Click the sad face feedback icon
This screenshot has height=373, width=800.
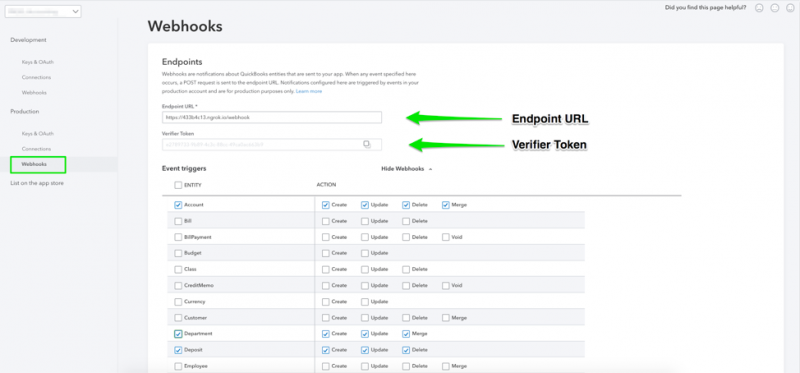(759, 8)
